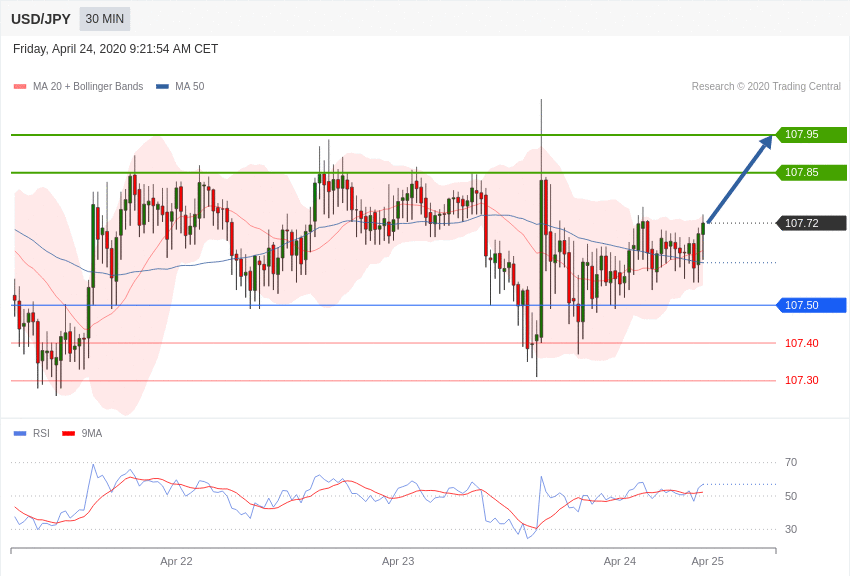Click the 'MA 50' legend label

[190, 86]
